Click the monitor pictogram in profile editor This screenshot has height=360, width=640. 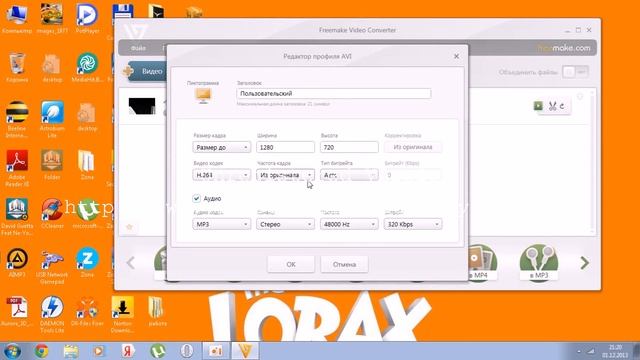pyautogui.click(x=203, y=96)
